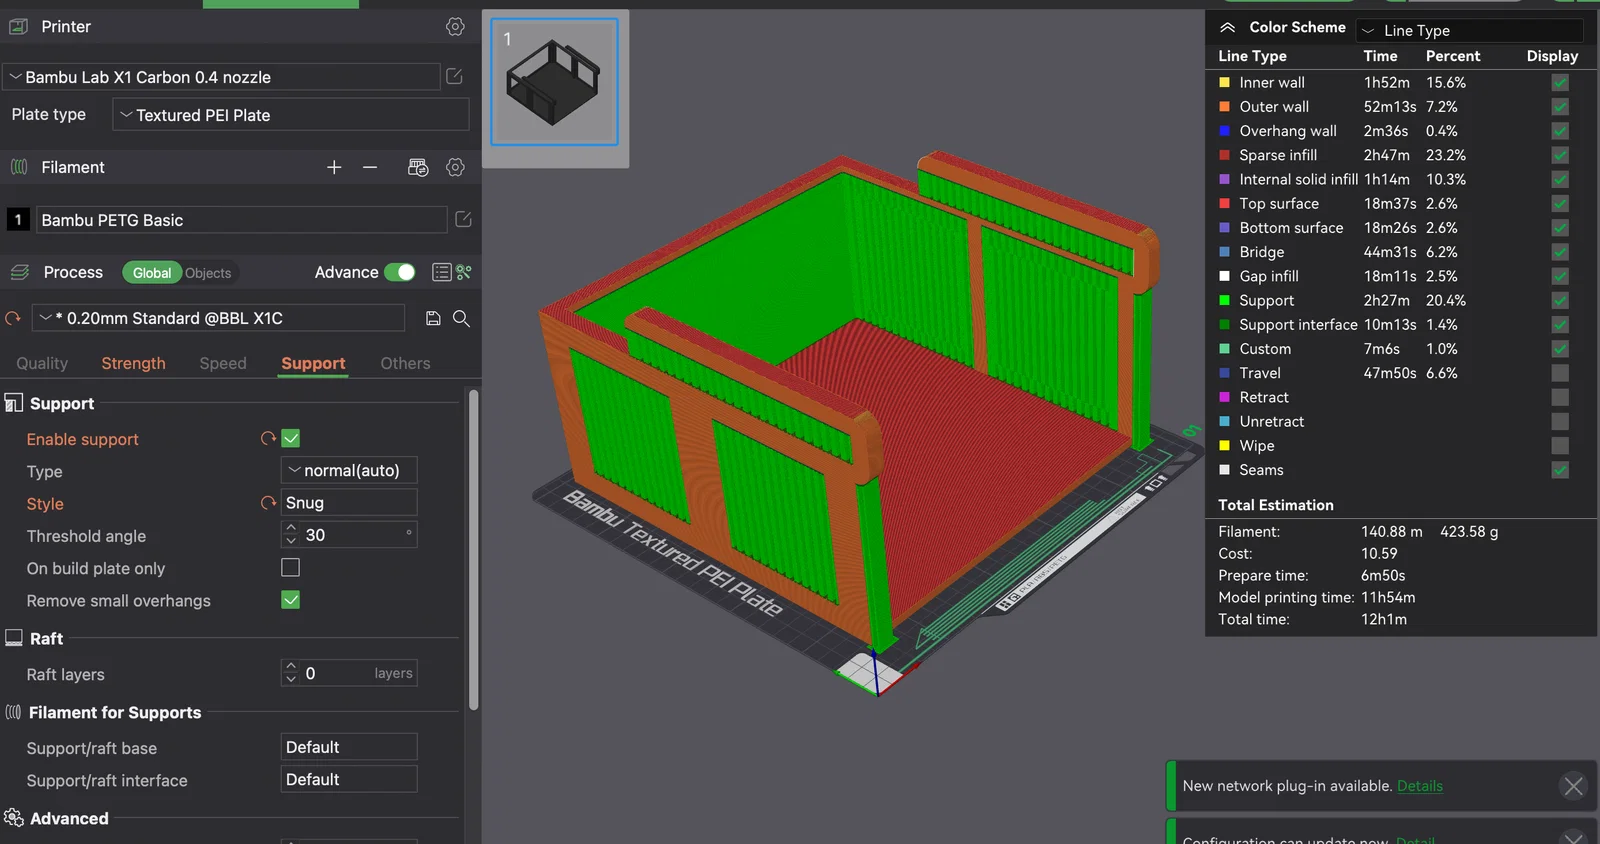Check the On build plate only box
This screenshot has width=1600, height=844.
(291, 567)
